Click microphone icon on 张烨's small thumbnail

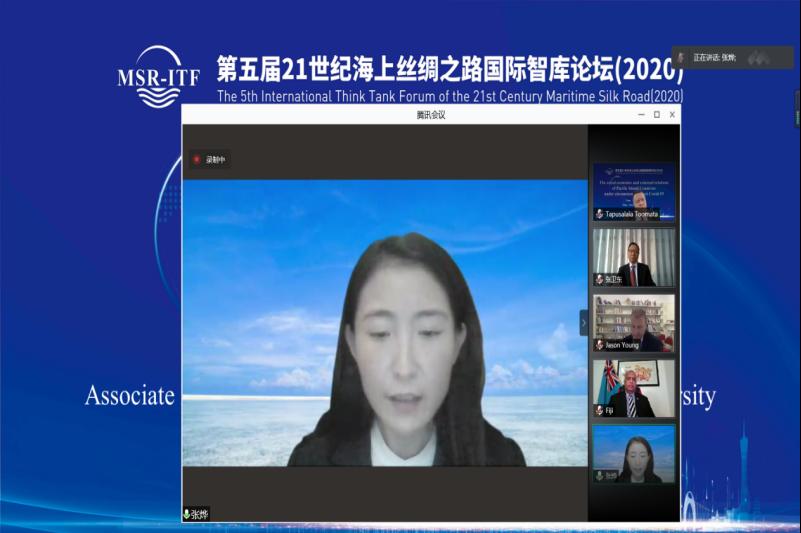[599, 475]
